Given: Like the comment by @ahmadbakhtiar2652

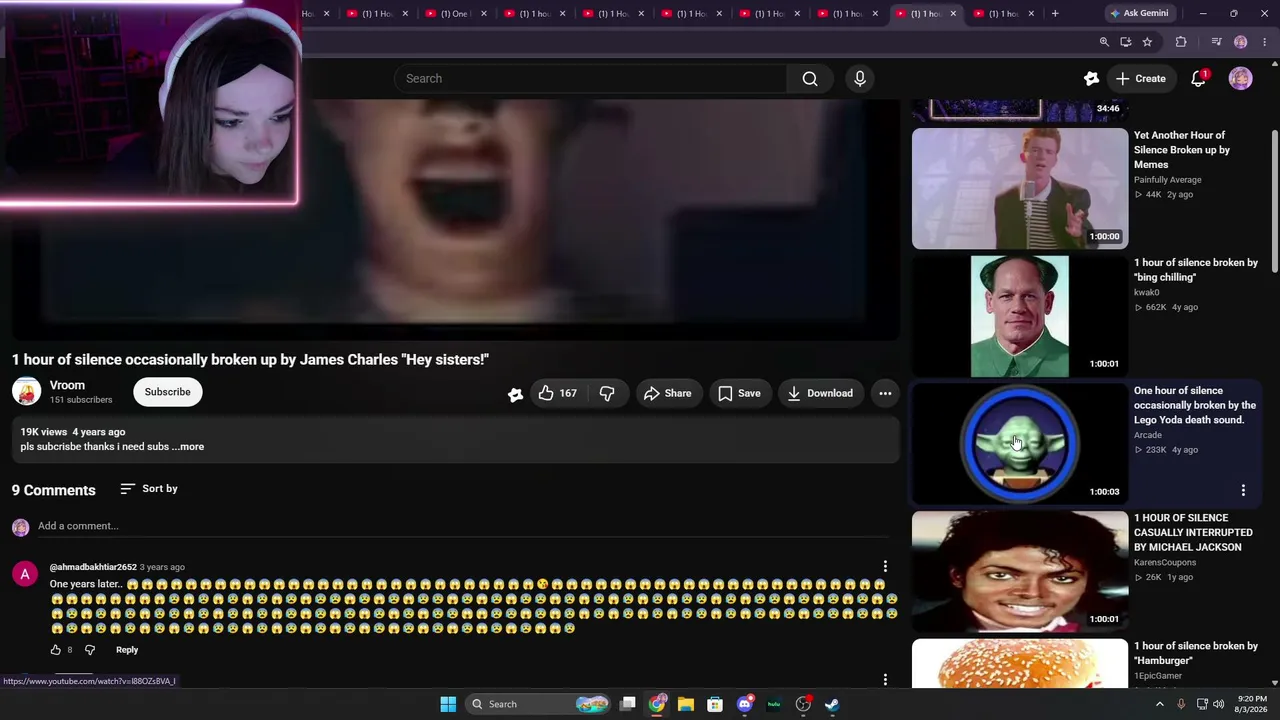Looking at the screenshot, I should (x=56, y=650).
